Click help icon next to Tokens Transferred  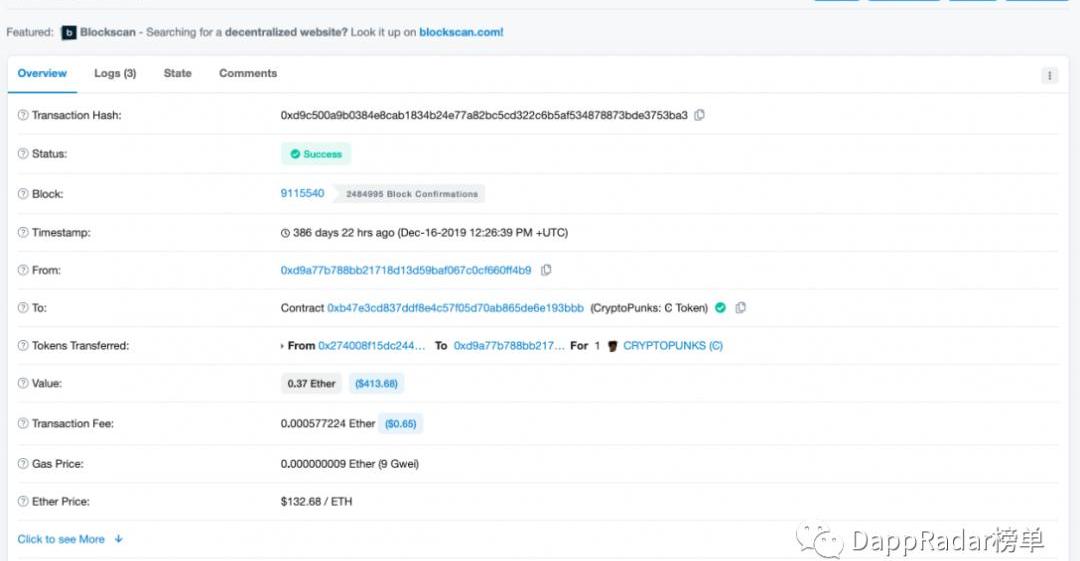point(23,346)
